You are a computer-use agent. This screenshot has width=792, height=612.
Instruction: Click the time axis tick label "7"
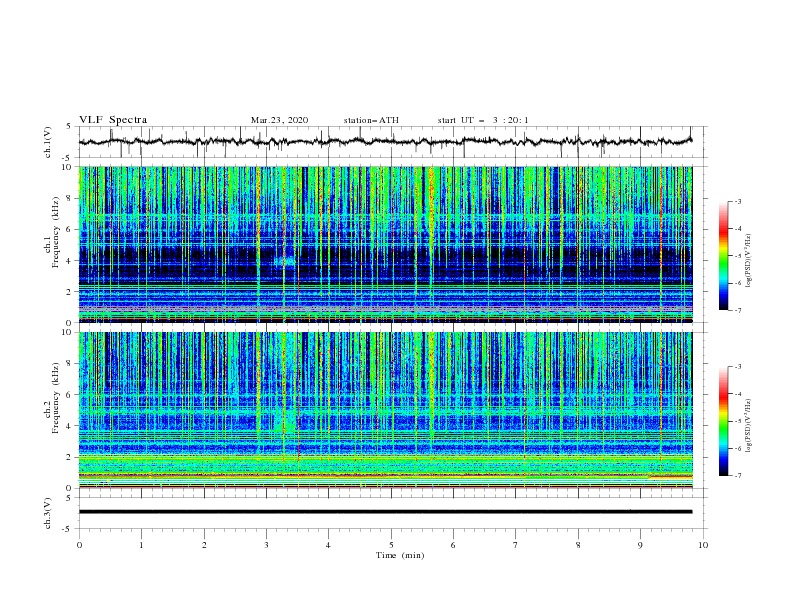[x=516, y=545]
